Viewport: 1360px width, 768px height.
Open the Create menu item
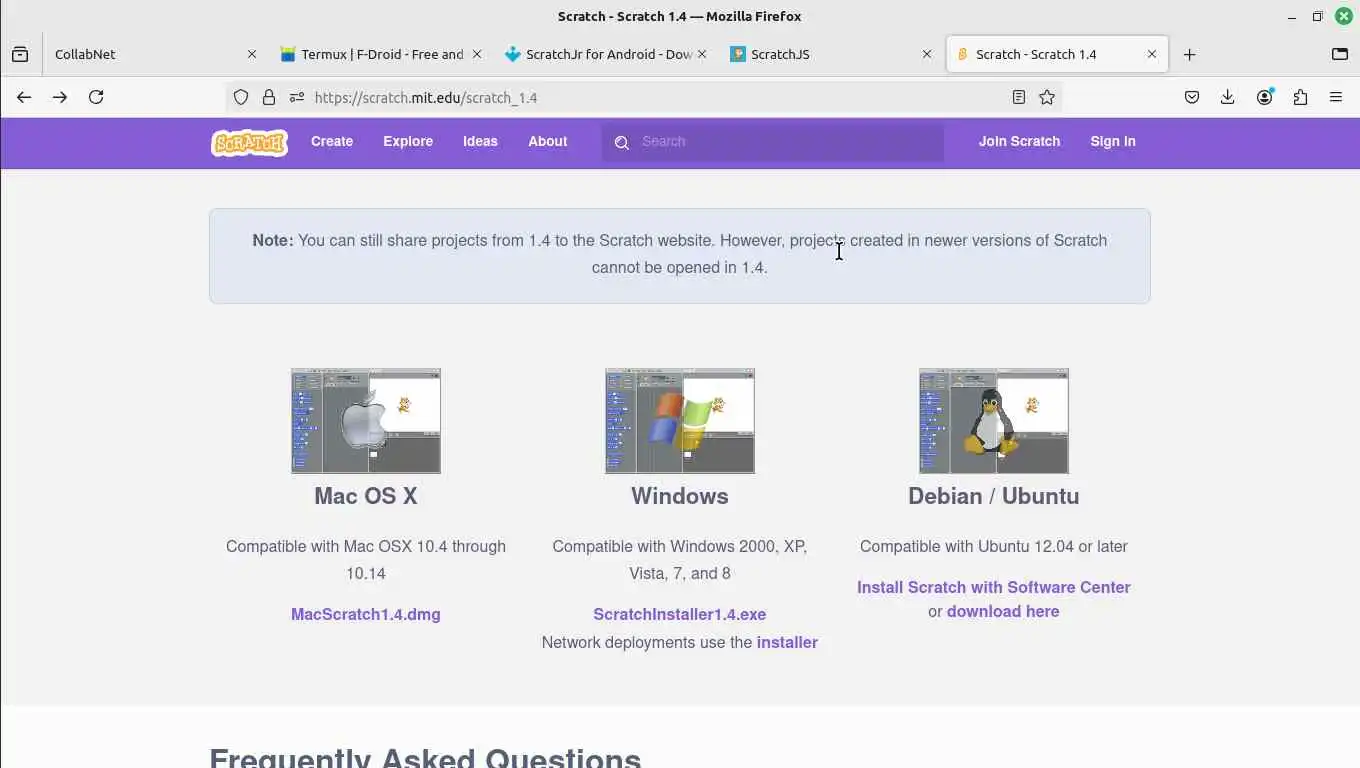point(332,142)
